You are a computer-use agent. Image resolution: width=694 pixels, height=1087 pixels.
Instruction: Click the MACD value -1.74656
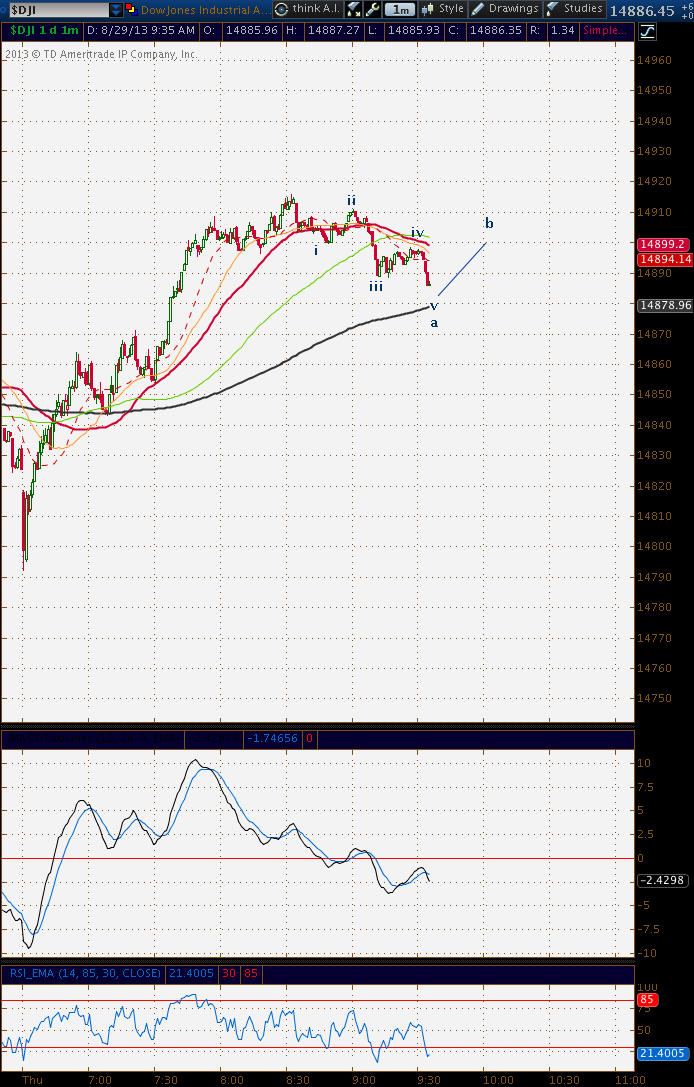(275, 738)
